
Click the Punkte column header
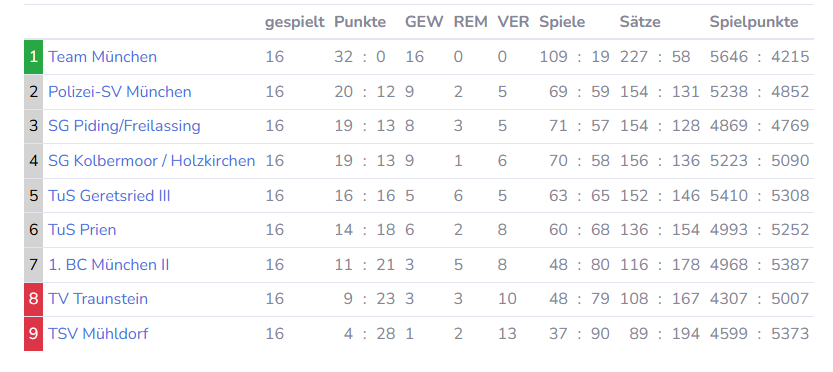click(x=360, y=22)
